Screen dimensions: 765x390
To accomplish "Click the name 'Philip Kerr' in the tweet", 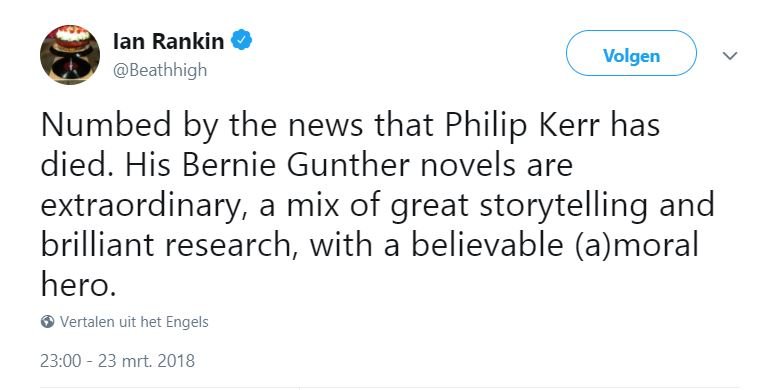I will (x=523, y=126).
